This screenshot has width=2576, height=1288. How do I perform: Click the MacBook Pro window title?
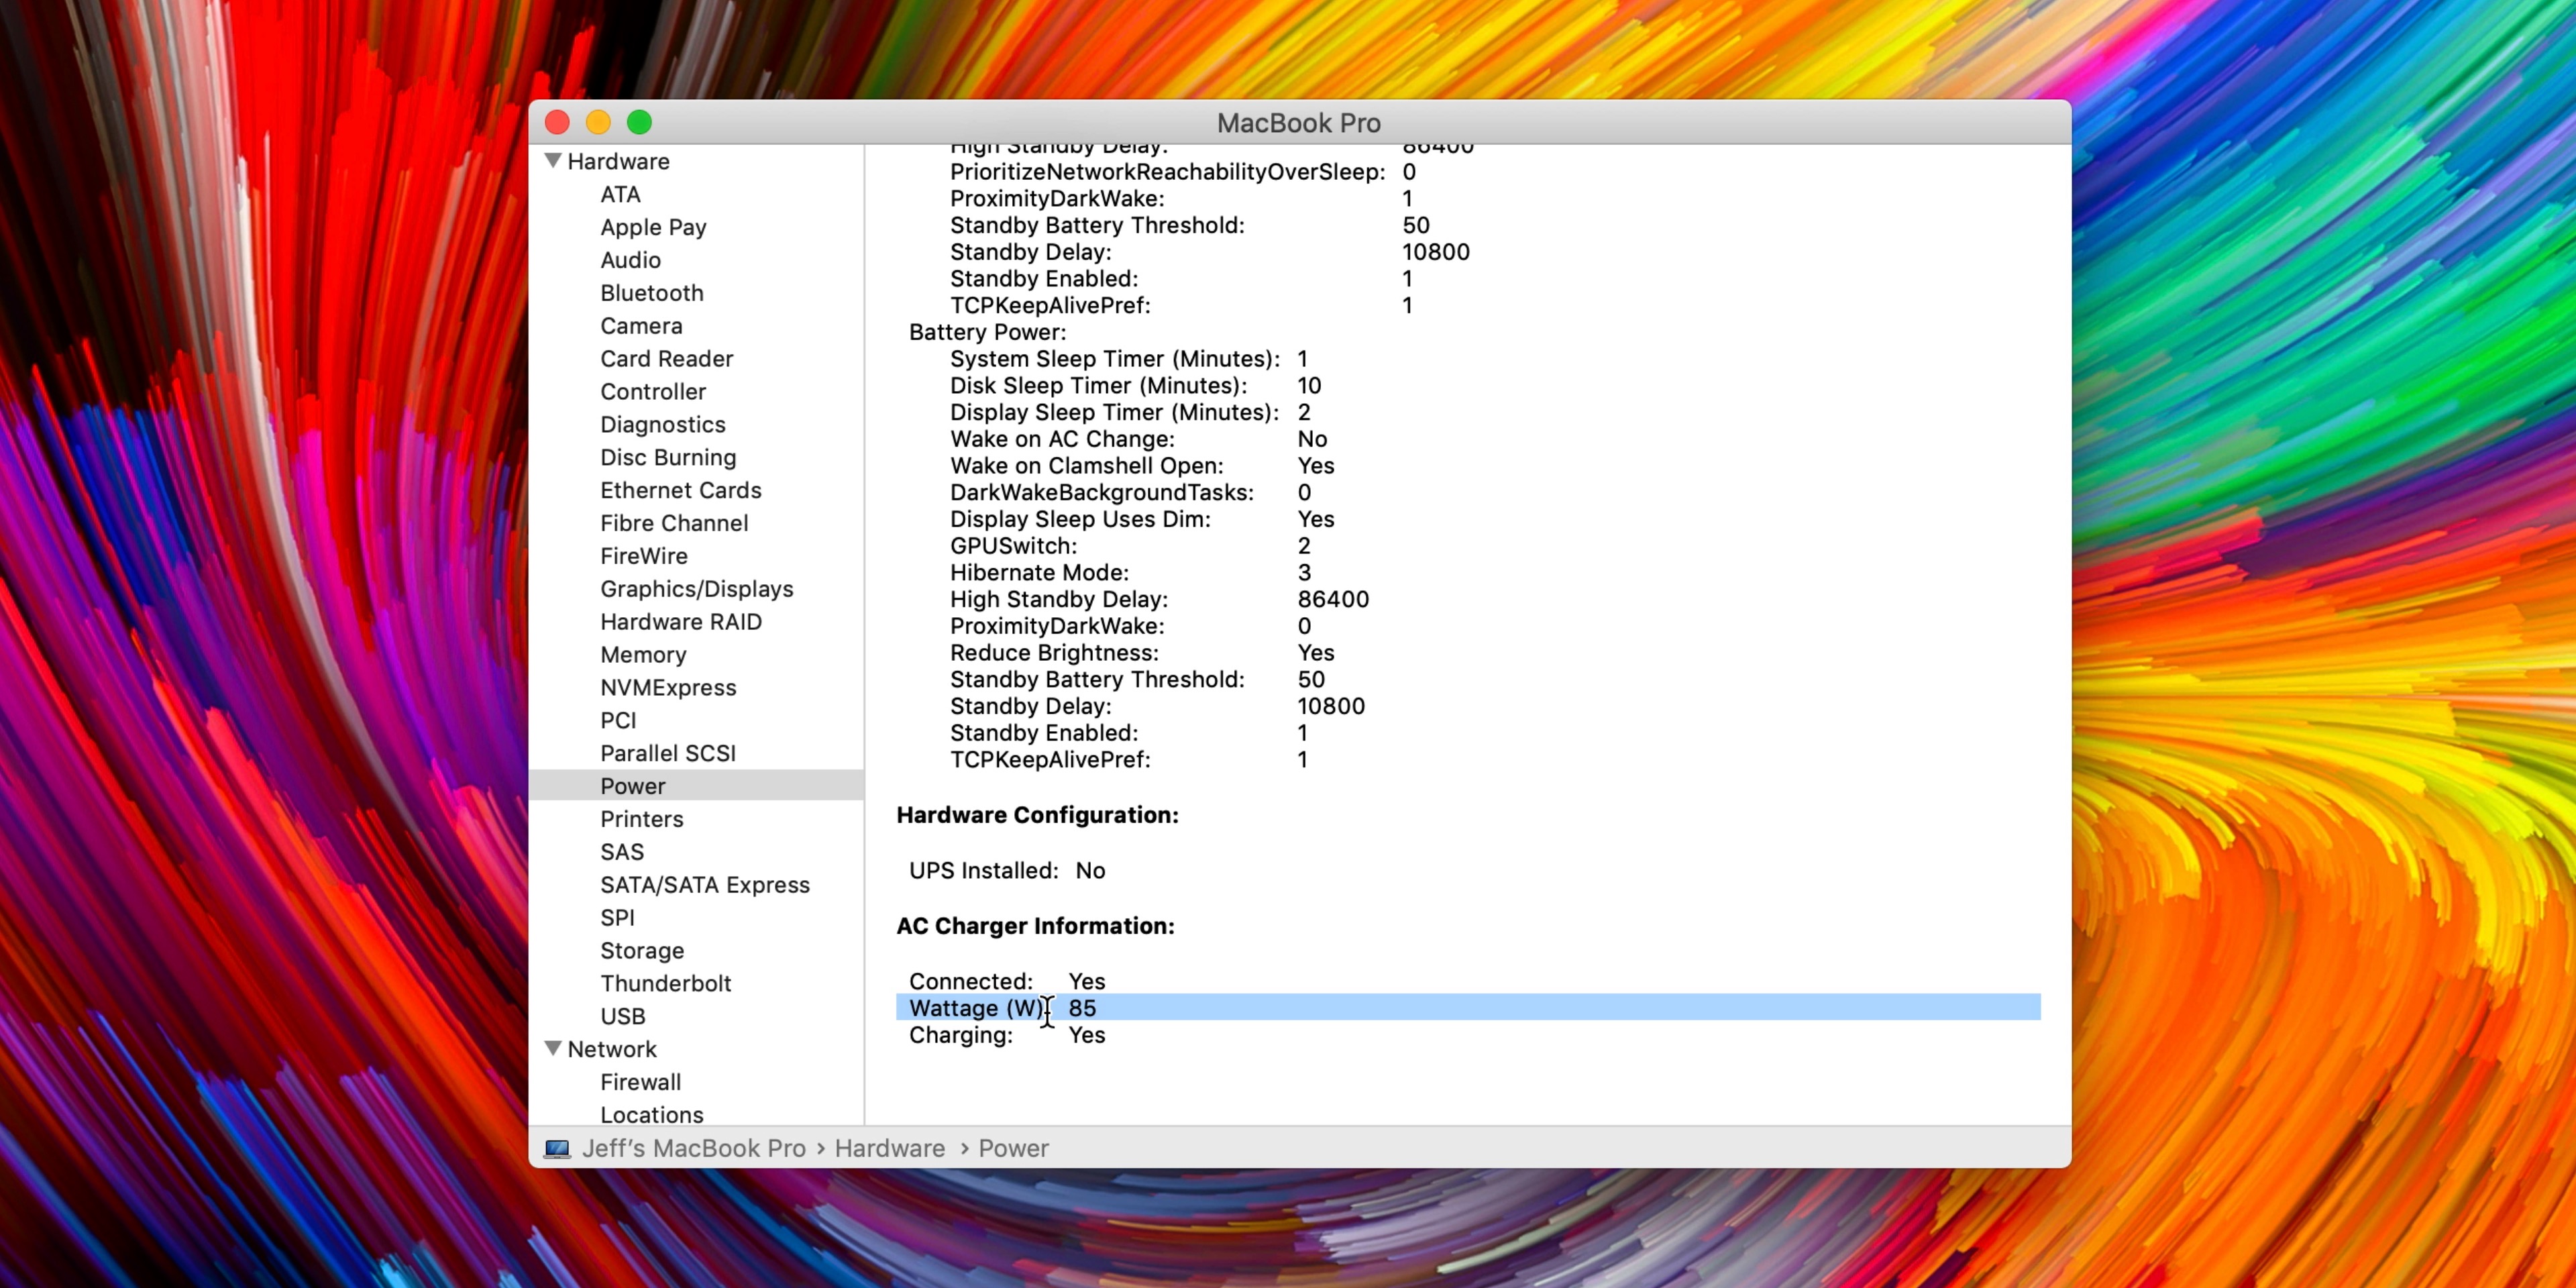pos(1298,122)
